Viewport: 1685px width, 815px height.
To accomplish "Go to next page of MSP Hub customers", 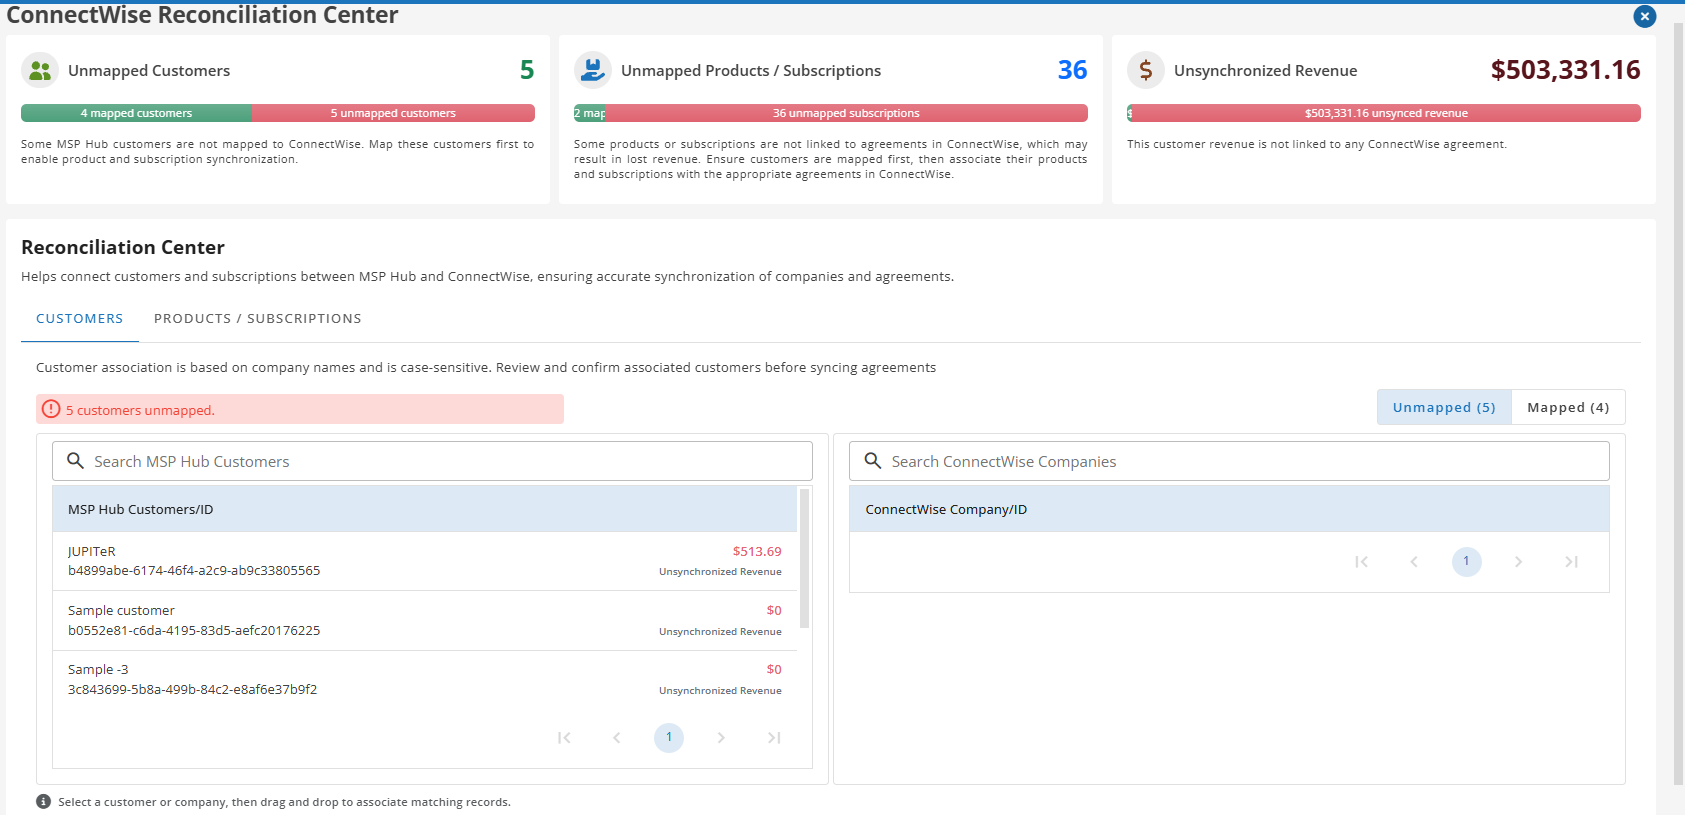I will click(721, 738).
